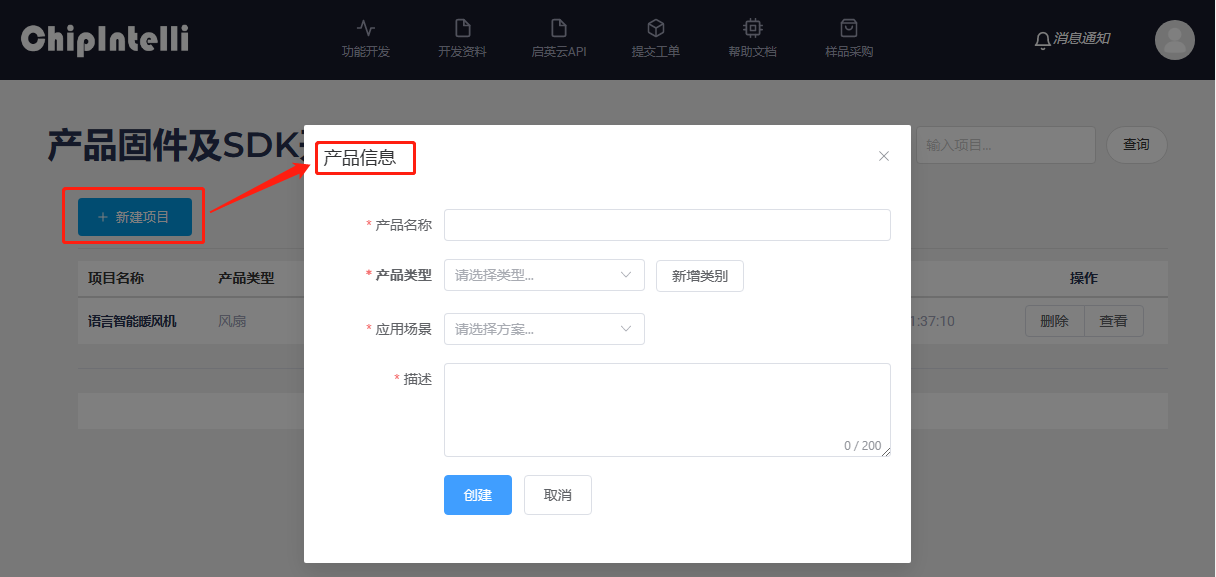Click the 消息通知 bell icon
This screenshot has width=1216, height=577.
pyautogui.click(x=1042, y=40)
